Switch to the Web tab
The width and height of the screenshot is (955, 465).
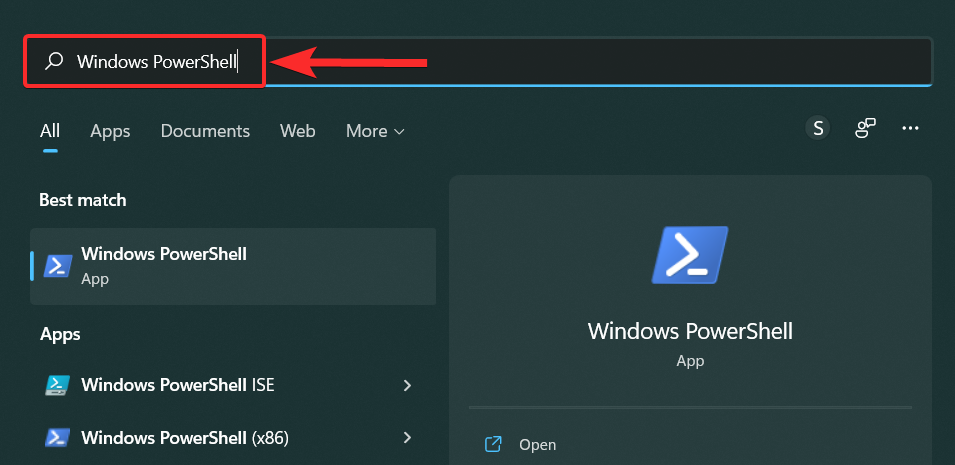298,131
